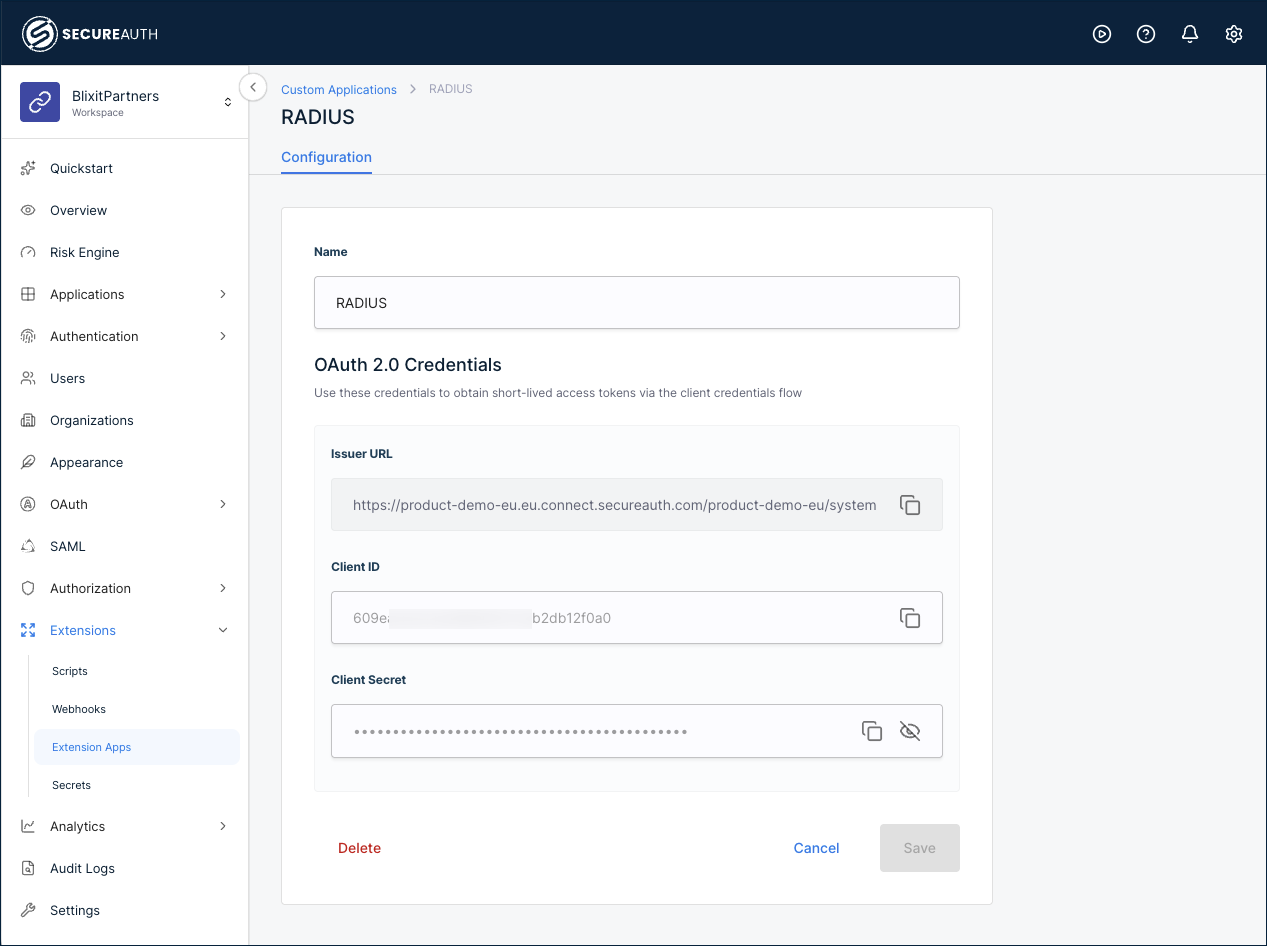
Task: Cancel the configuration changes
Action: click(816, 848)
